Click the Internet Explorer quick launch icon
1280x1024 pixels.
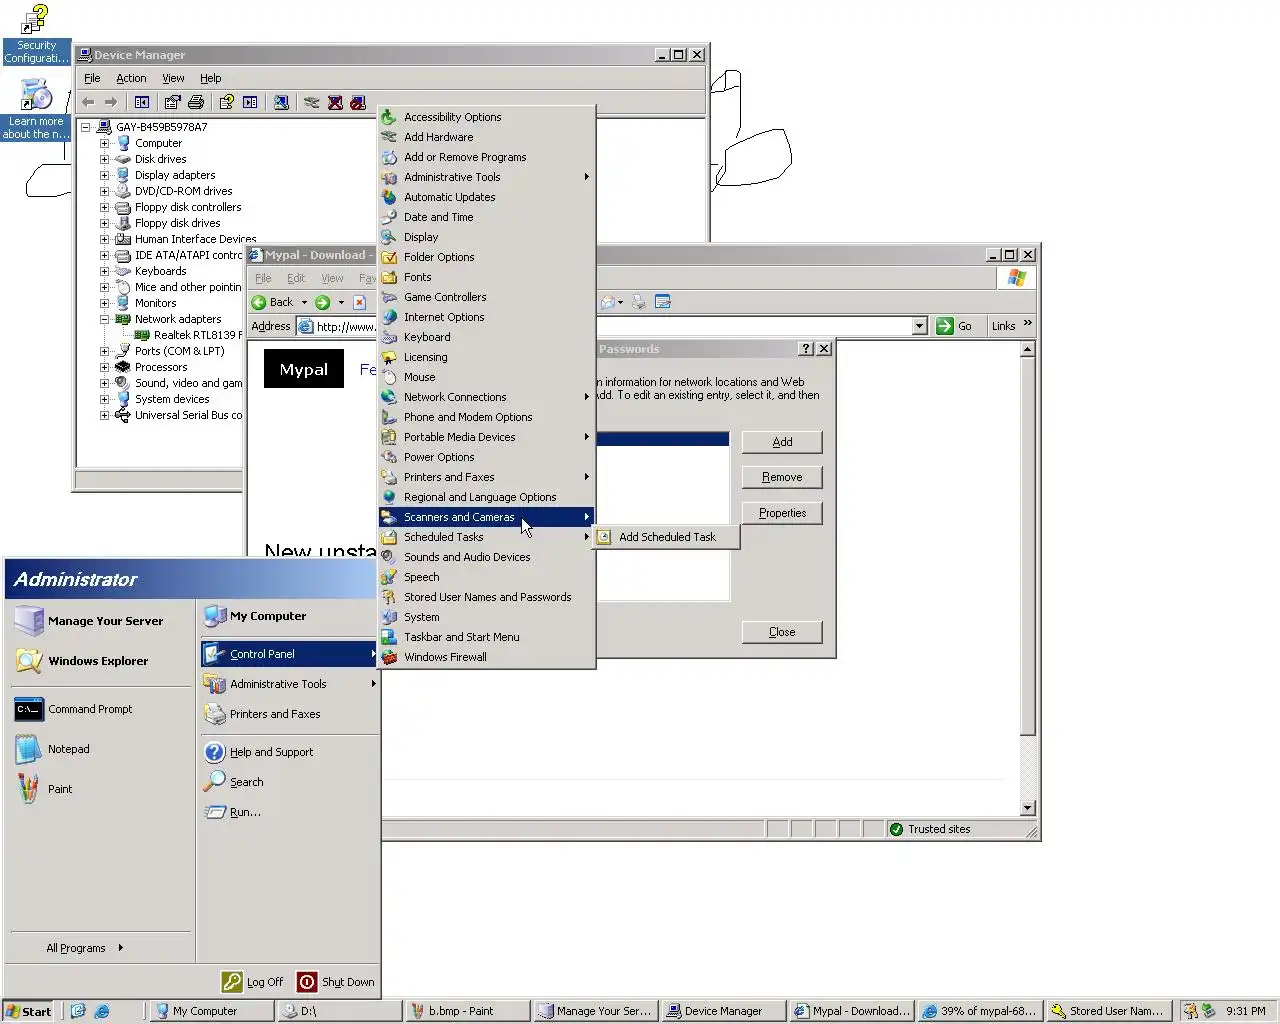(101, 1011)
